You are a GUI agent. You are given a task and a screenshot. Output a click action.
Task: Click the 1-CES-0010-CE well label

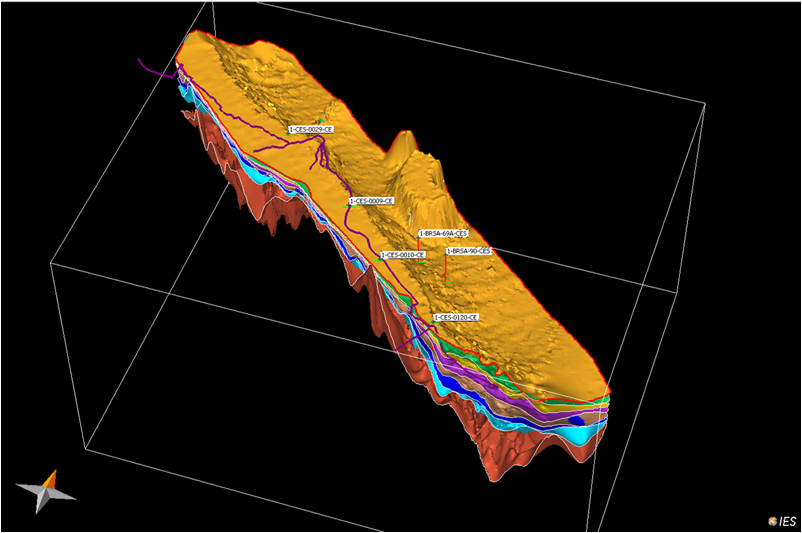(404, 255)
